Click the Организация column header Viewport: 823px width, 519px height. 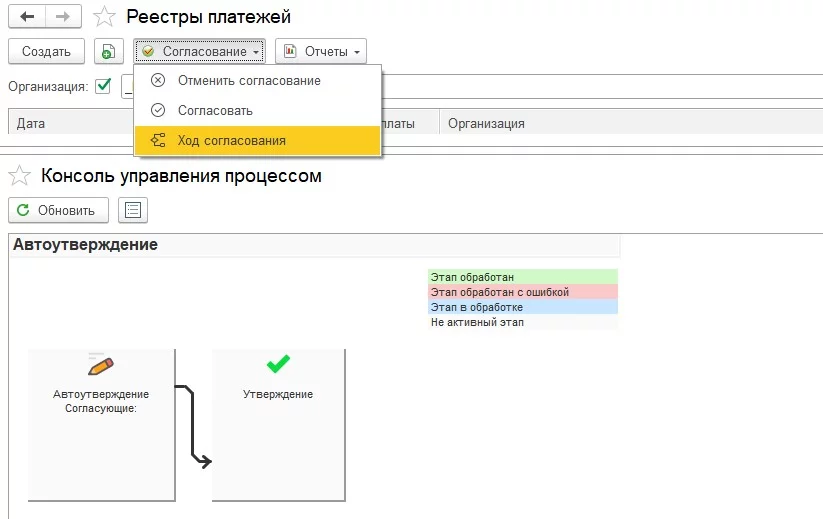click(x=486, y=124)
